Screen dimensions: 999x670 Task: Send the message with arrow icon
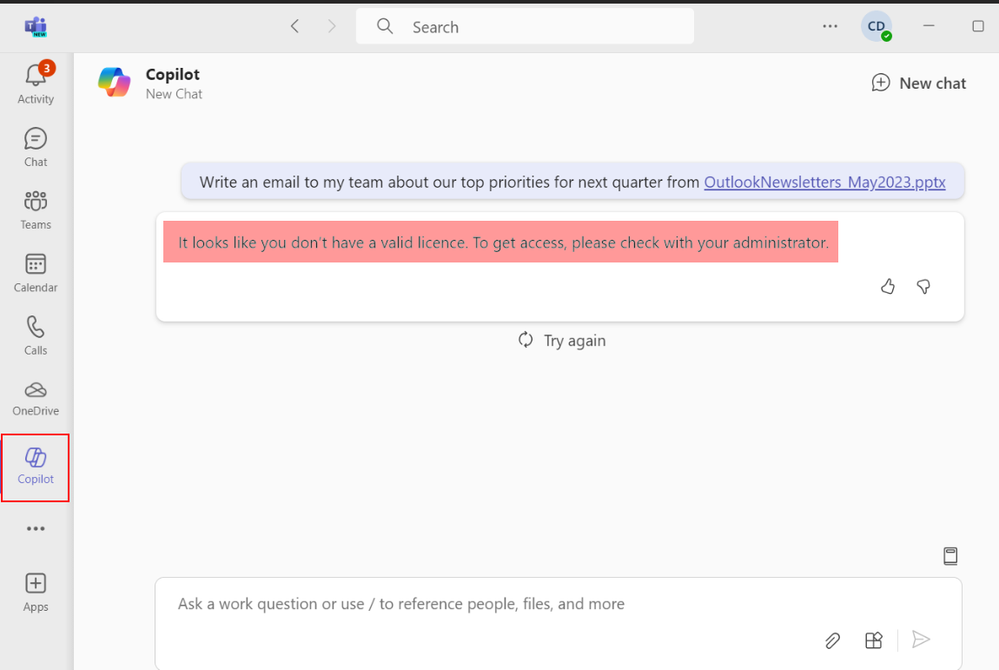coord(921,639)
